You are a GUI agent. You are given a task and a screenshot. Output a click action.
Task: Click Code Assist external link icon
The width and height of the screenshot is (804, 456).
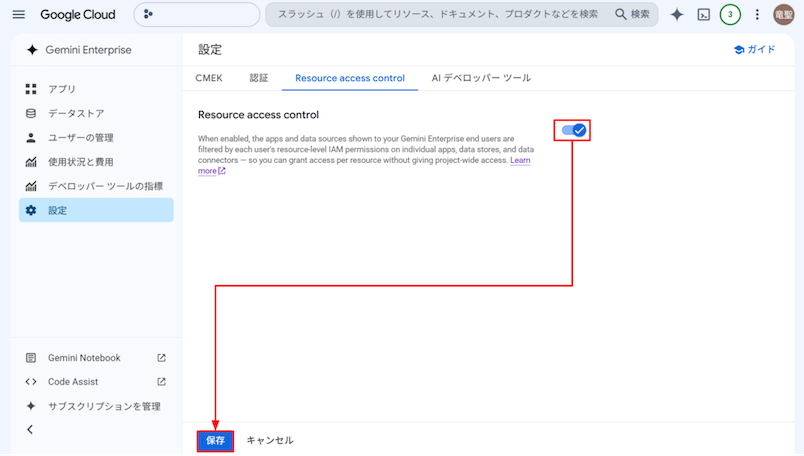(x=162, y=382)
